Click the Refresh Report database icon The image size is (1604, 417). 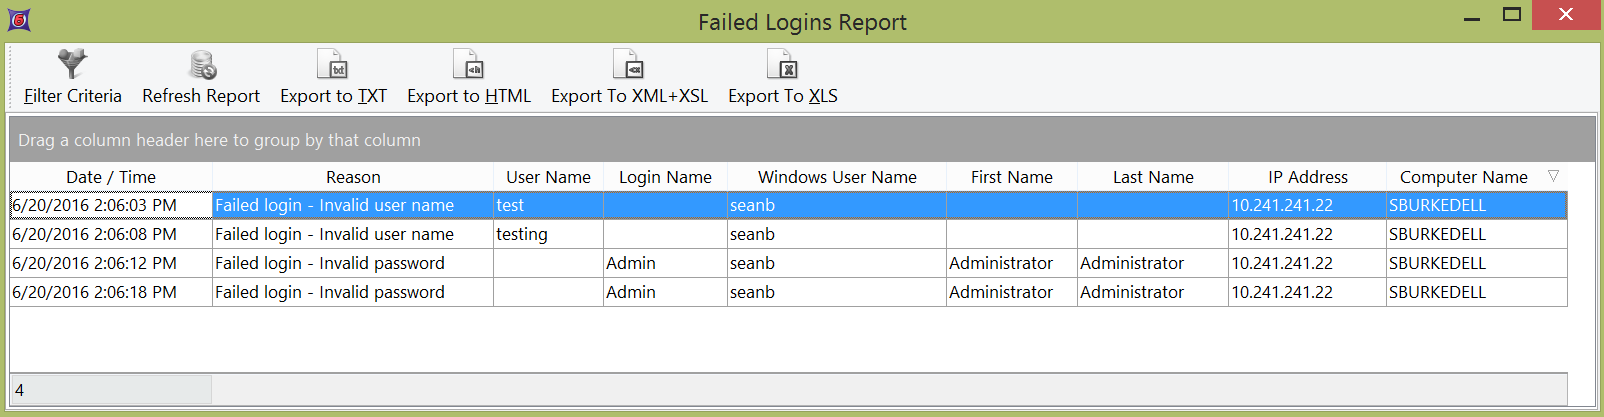(202, 65)
